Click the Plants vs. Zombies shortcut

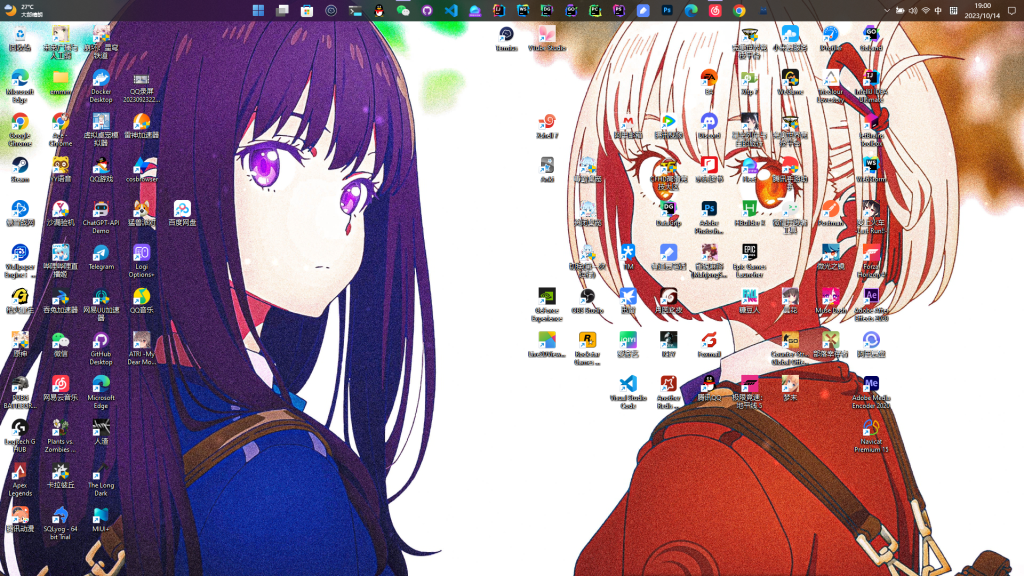pos(60,429)
